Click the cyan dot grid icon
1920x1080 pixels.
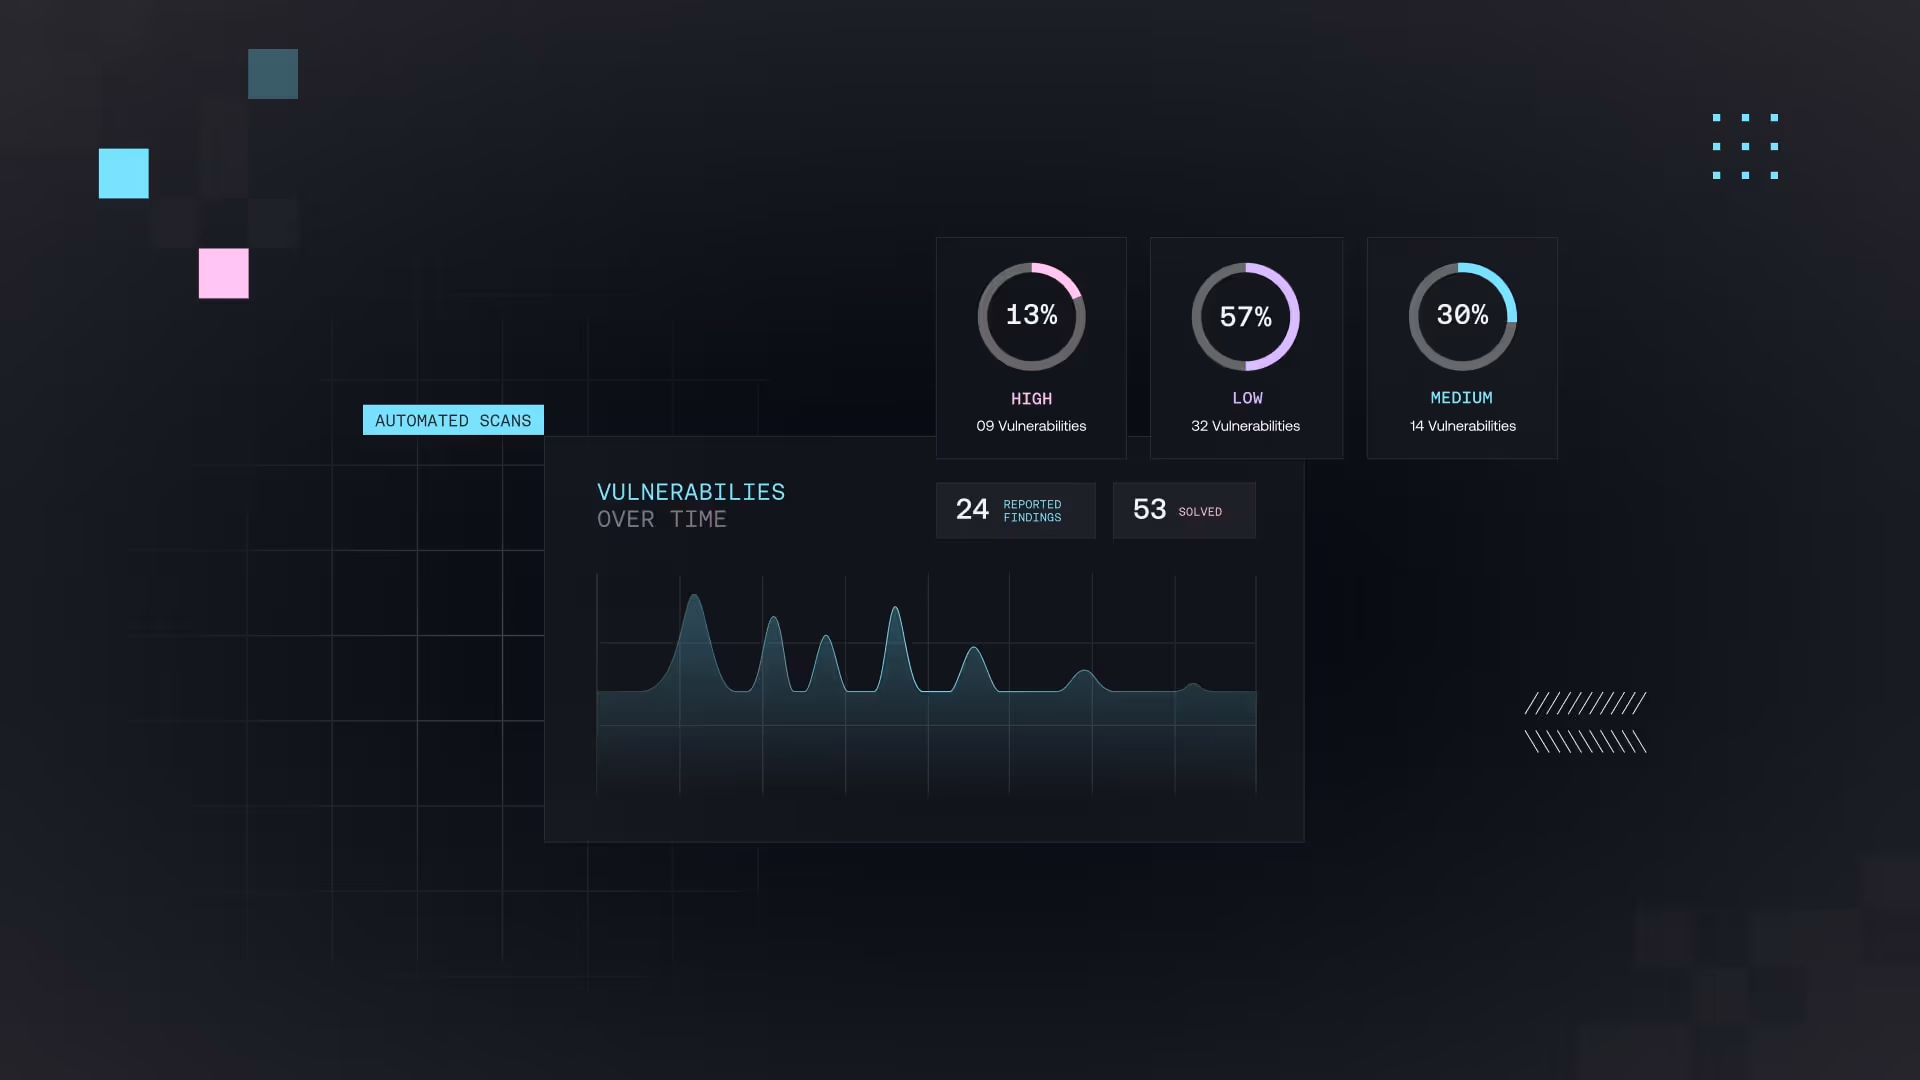(1745, 146)
